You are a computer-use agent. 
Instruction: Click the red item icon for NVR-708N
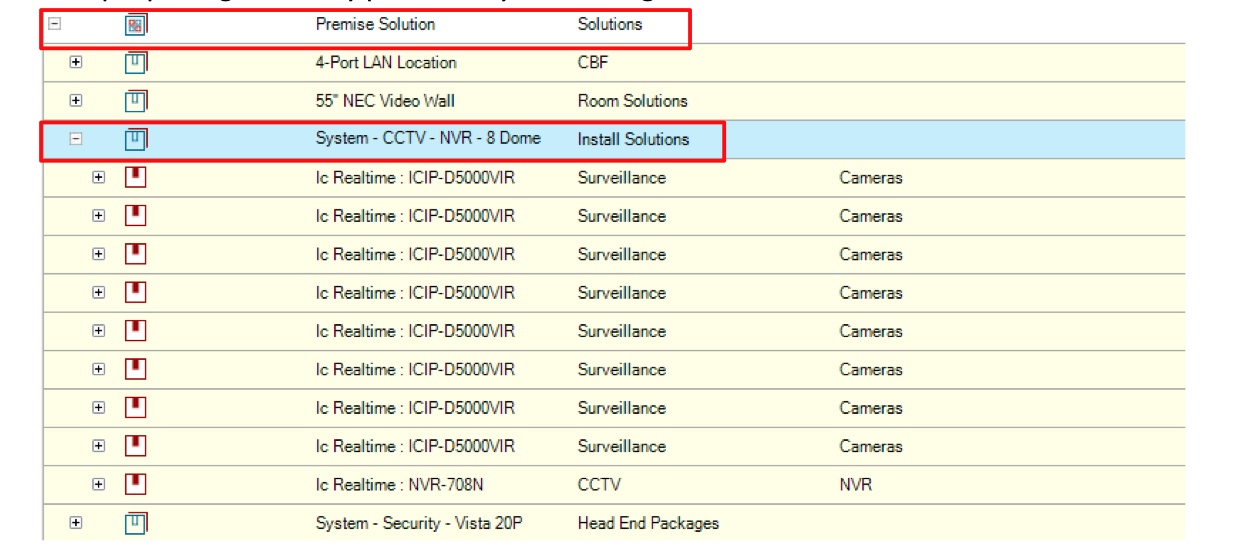pos(136,484)
